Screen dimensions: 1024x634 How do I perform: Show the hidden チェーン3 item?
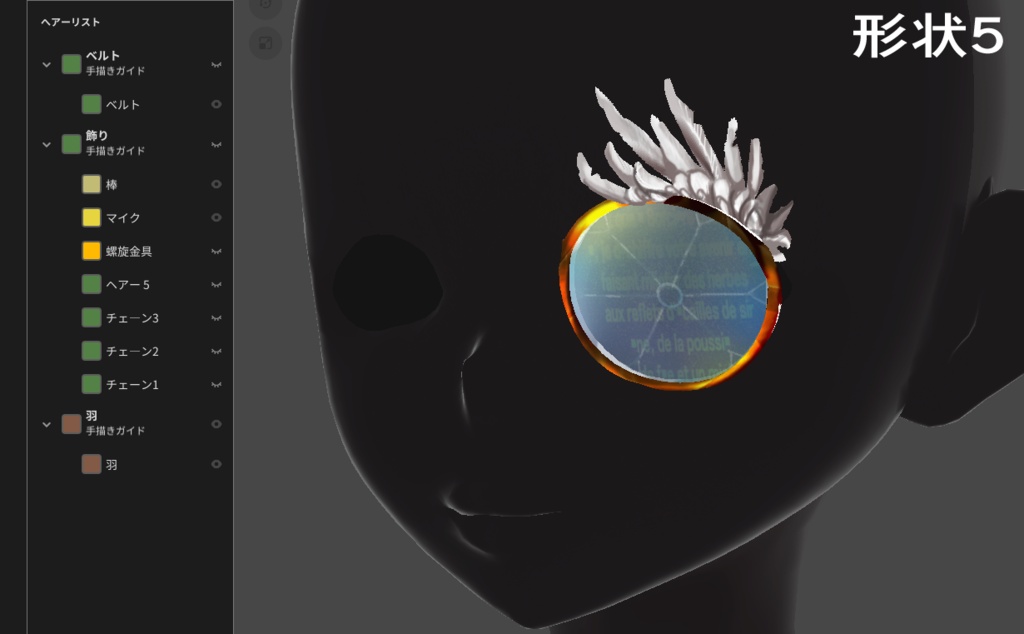[x=216, y=318]
